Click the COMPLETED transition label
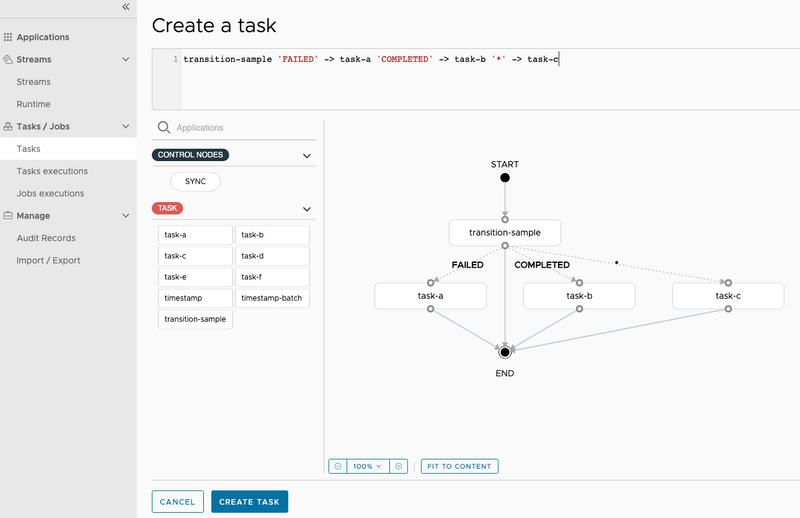 pos(542,265)
